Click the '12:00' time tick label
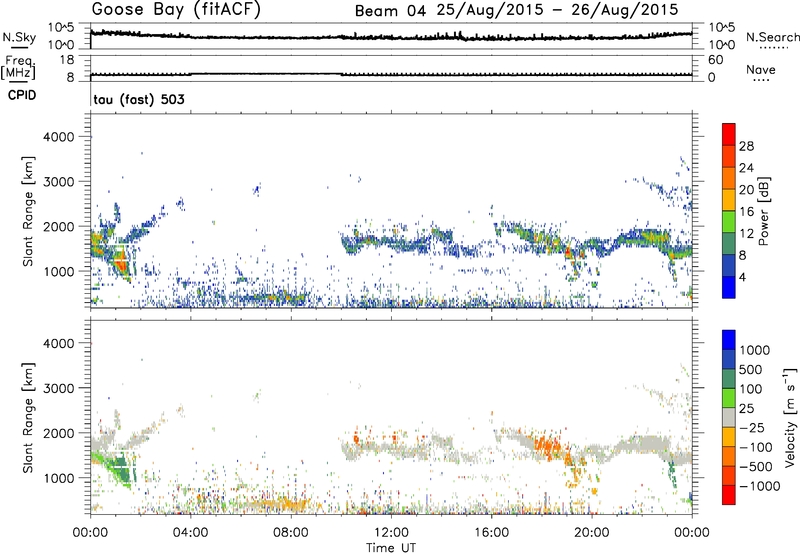 pos(391,533)
